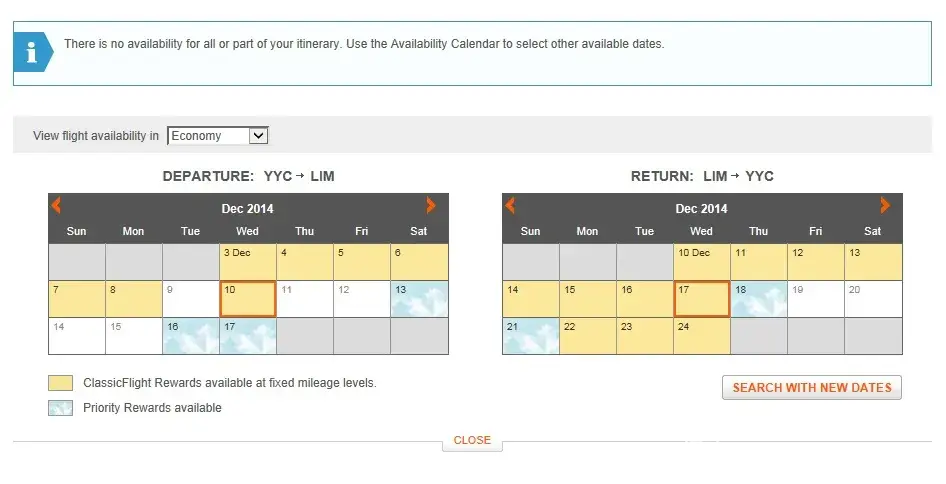Choose return date 24
Screen dimensions: 946x484
coord(702,336)
